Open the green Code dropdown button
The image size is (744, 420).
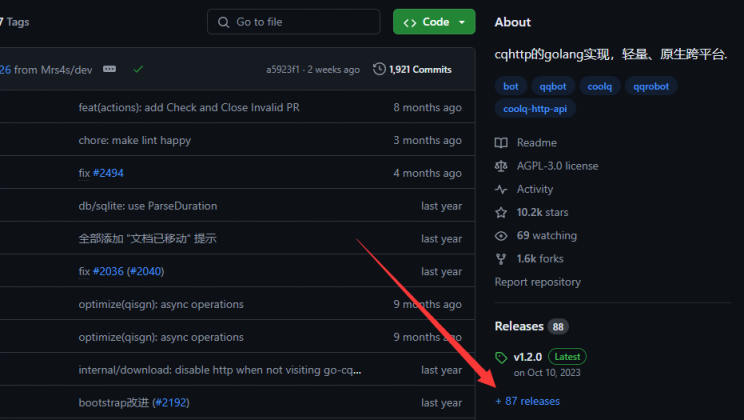[x=434, y=22]
